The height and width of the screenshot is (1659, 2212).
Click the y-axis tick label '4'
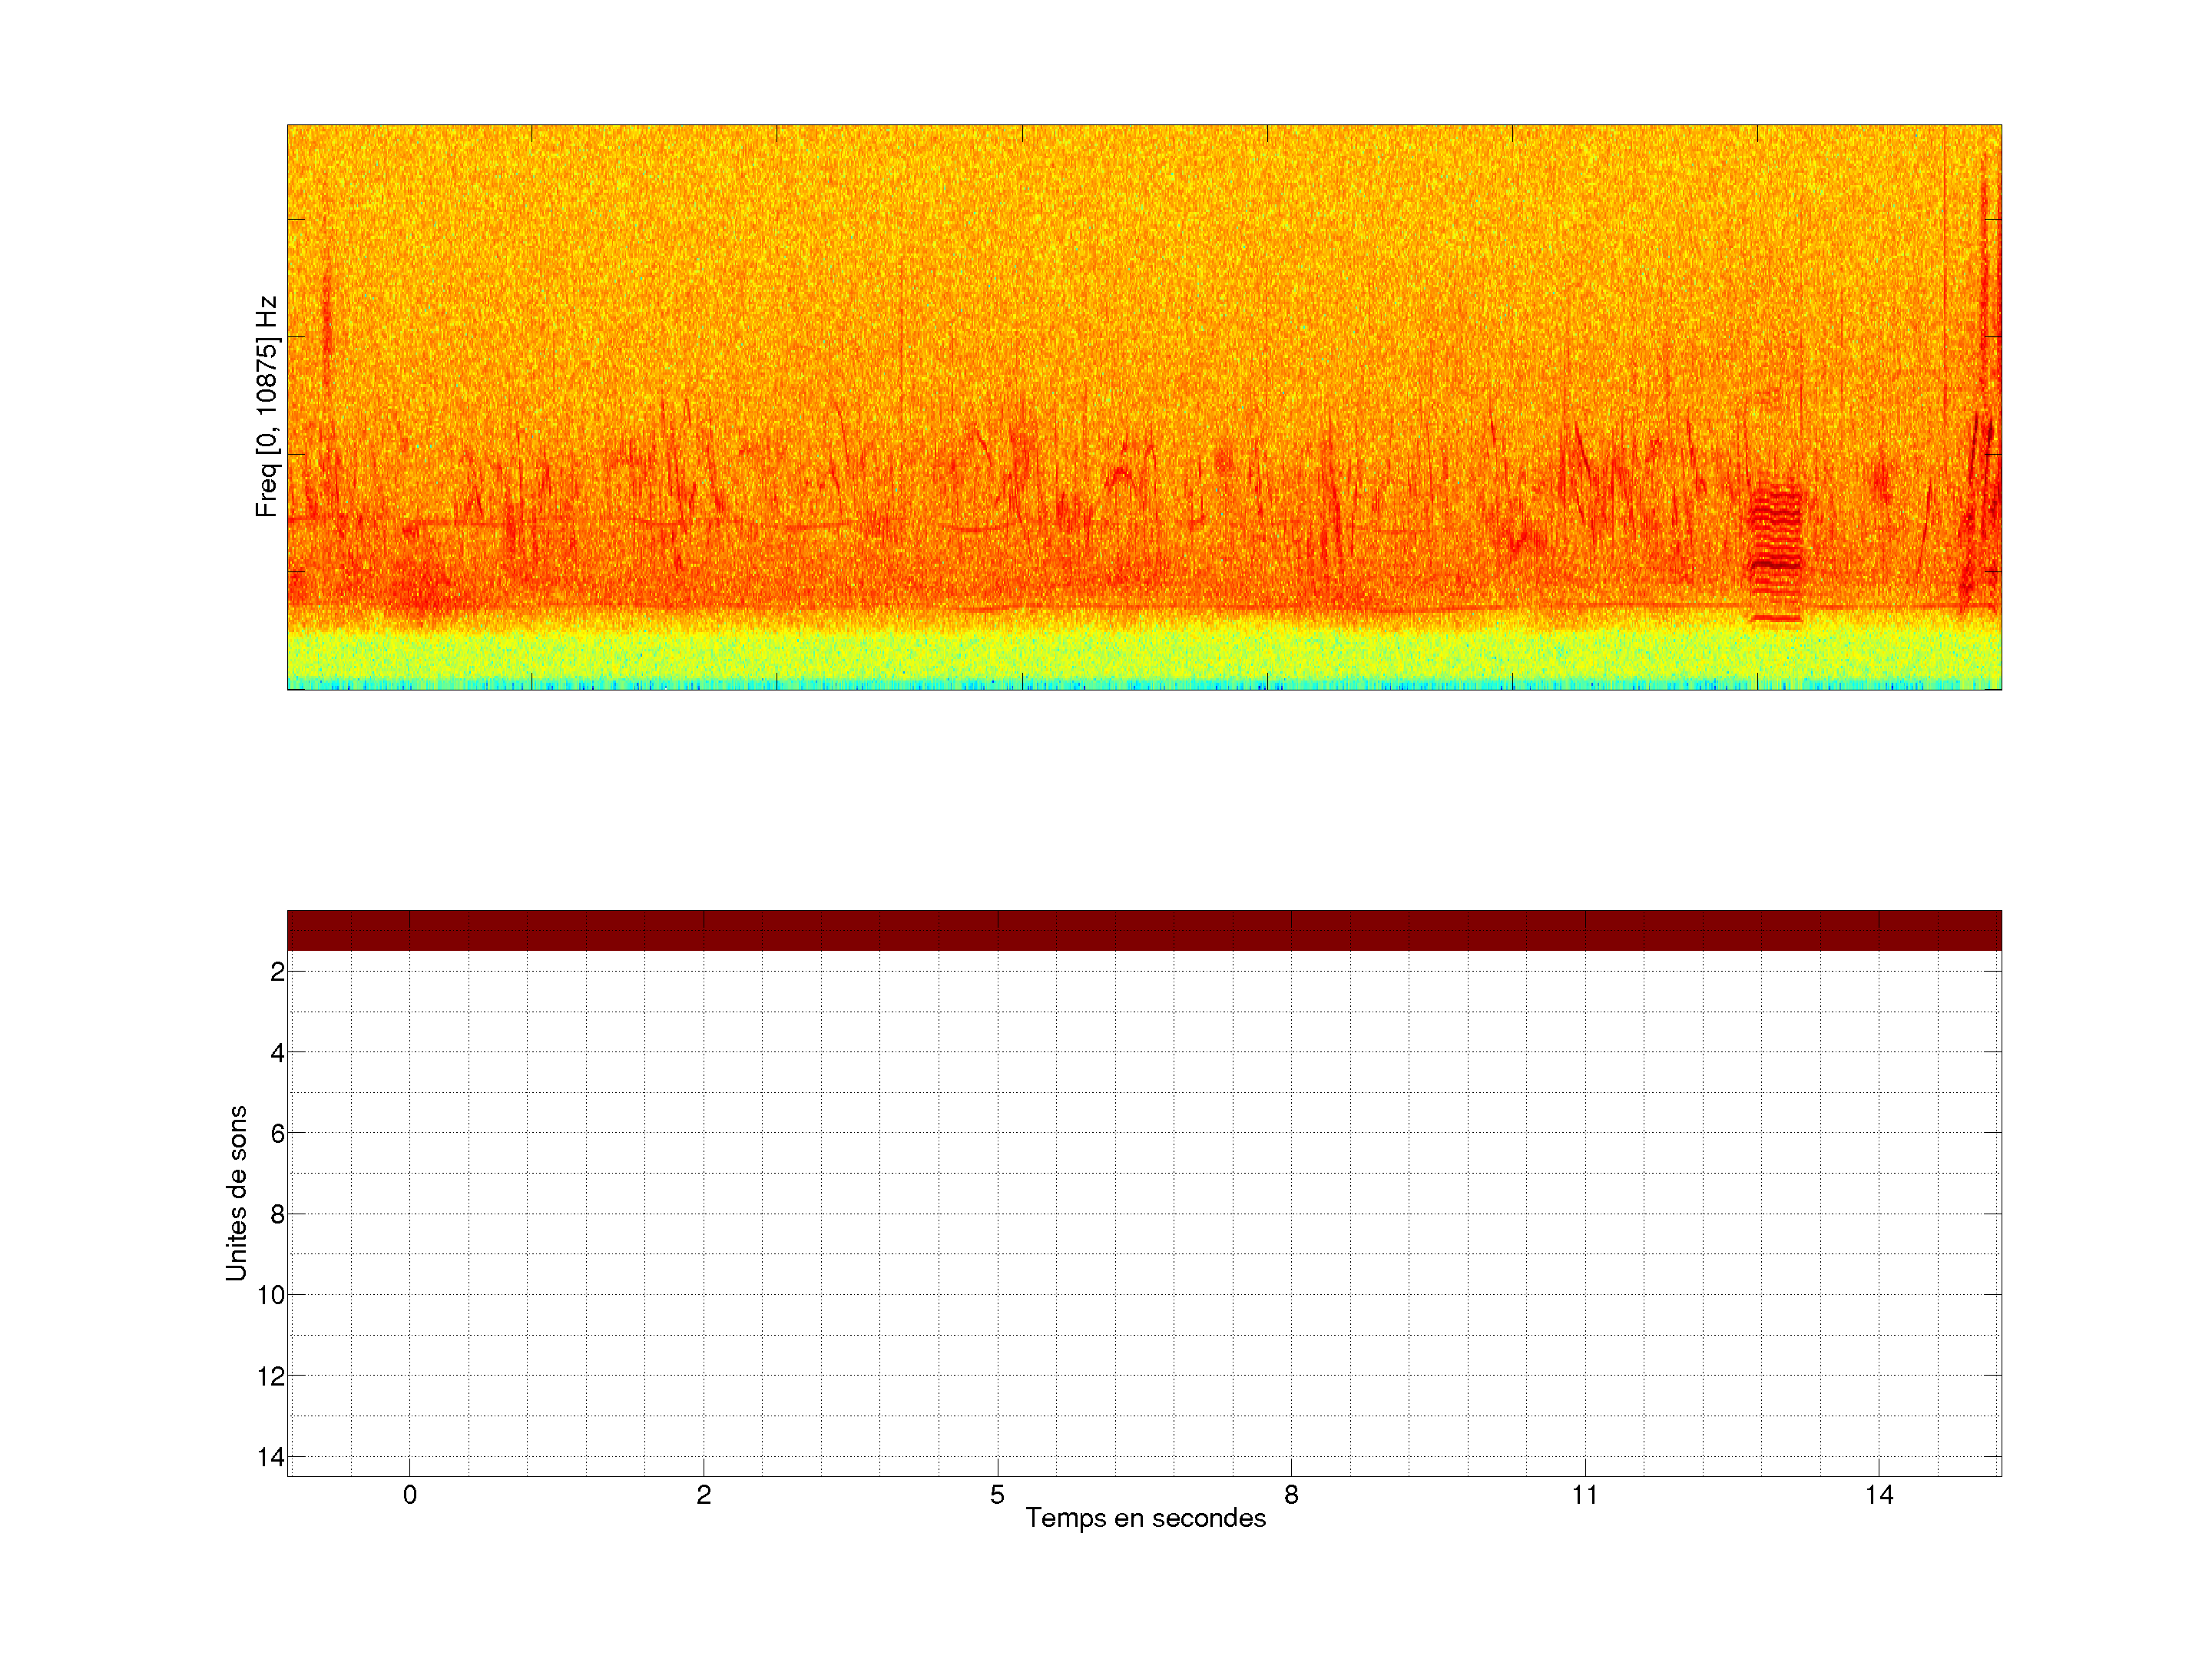tap(277, 1053)
